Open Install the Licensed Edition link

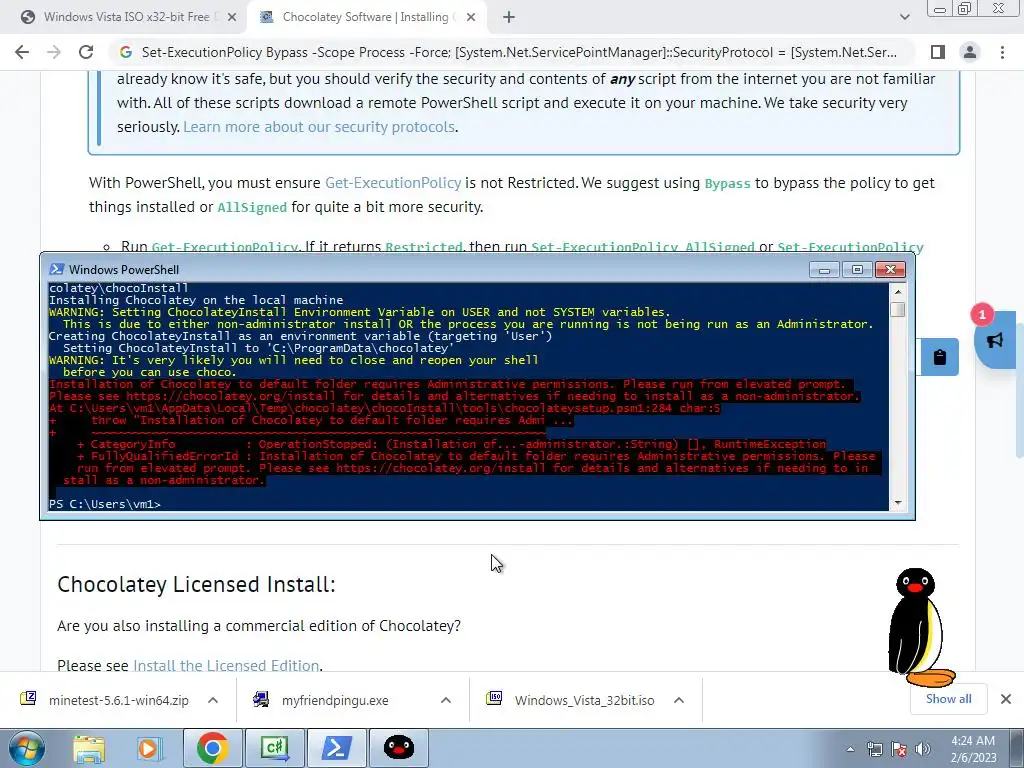click(226, 665)
